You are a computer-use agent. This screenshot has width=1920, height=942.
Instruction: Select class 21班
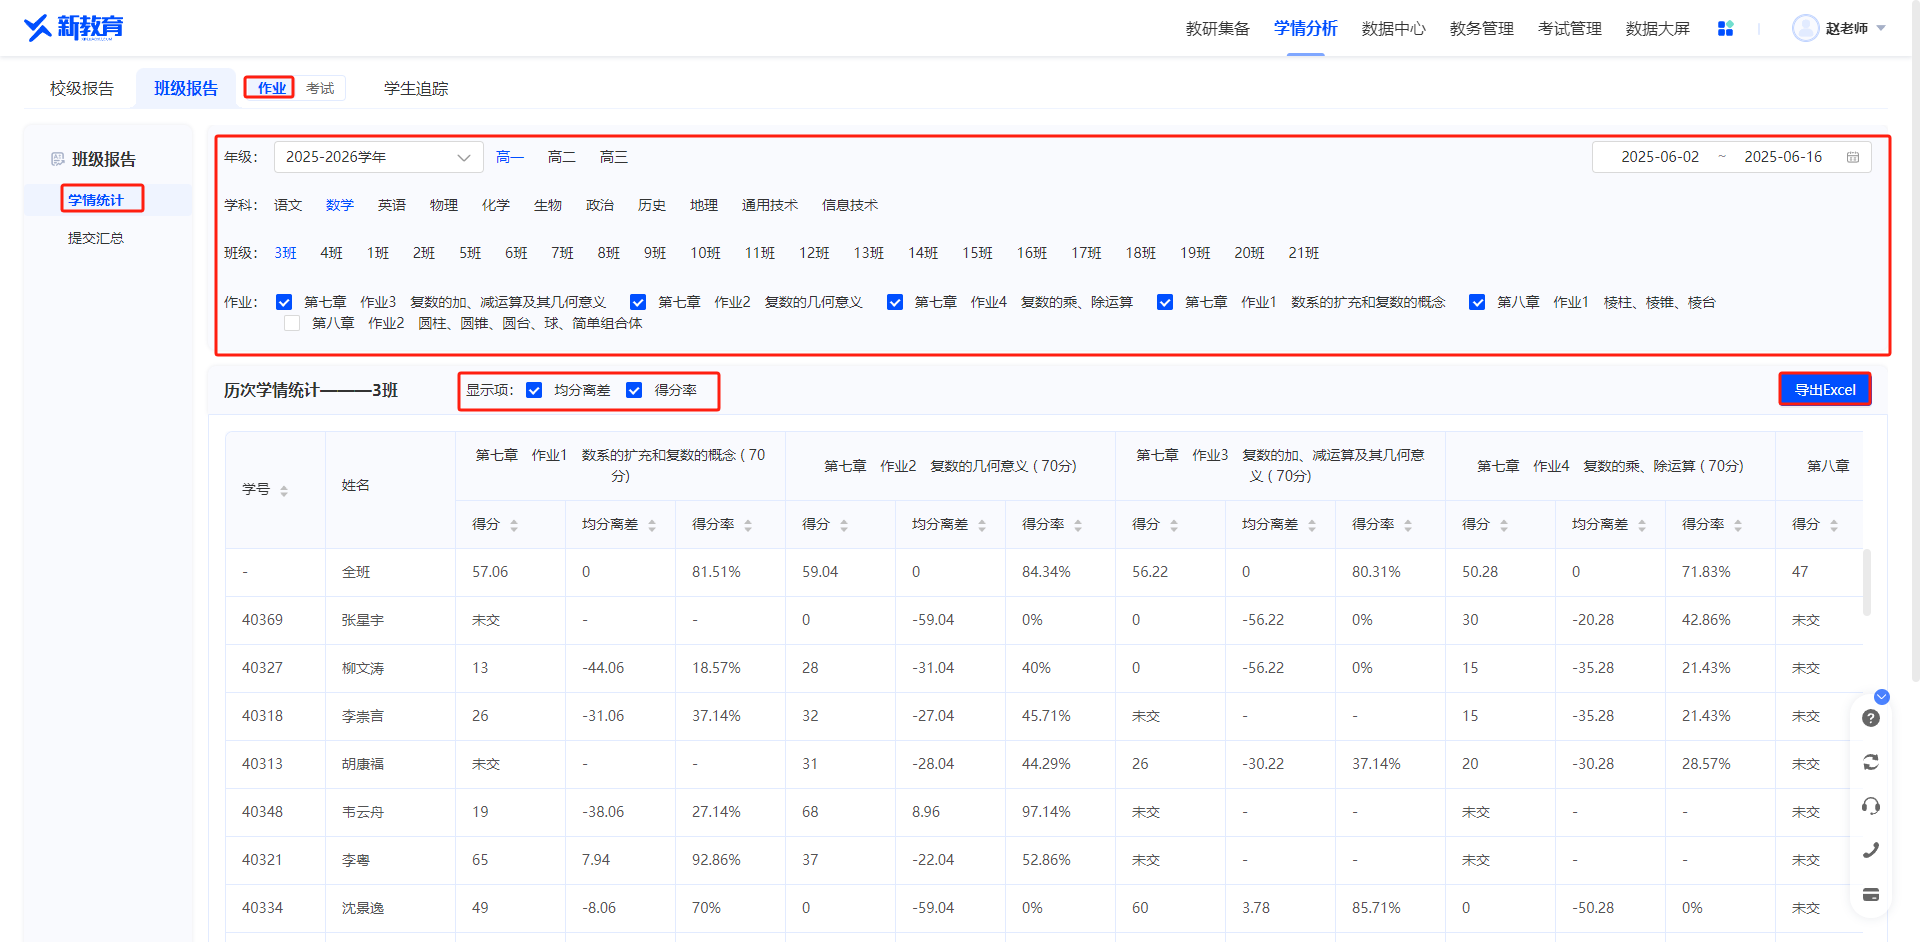click(1304, 253)
